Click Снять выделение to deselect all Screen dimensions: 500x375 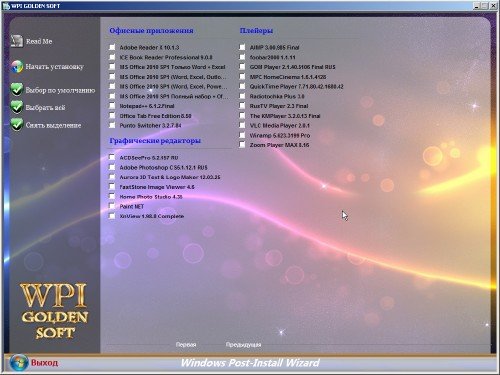coord(53,125)
